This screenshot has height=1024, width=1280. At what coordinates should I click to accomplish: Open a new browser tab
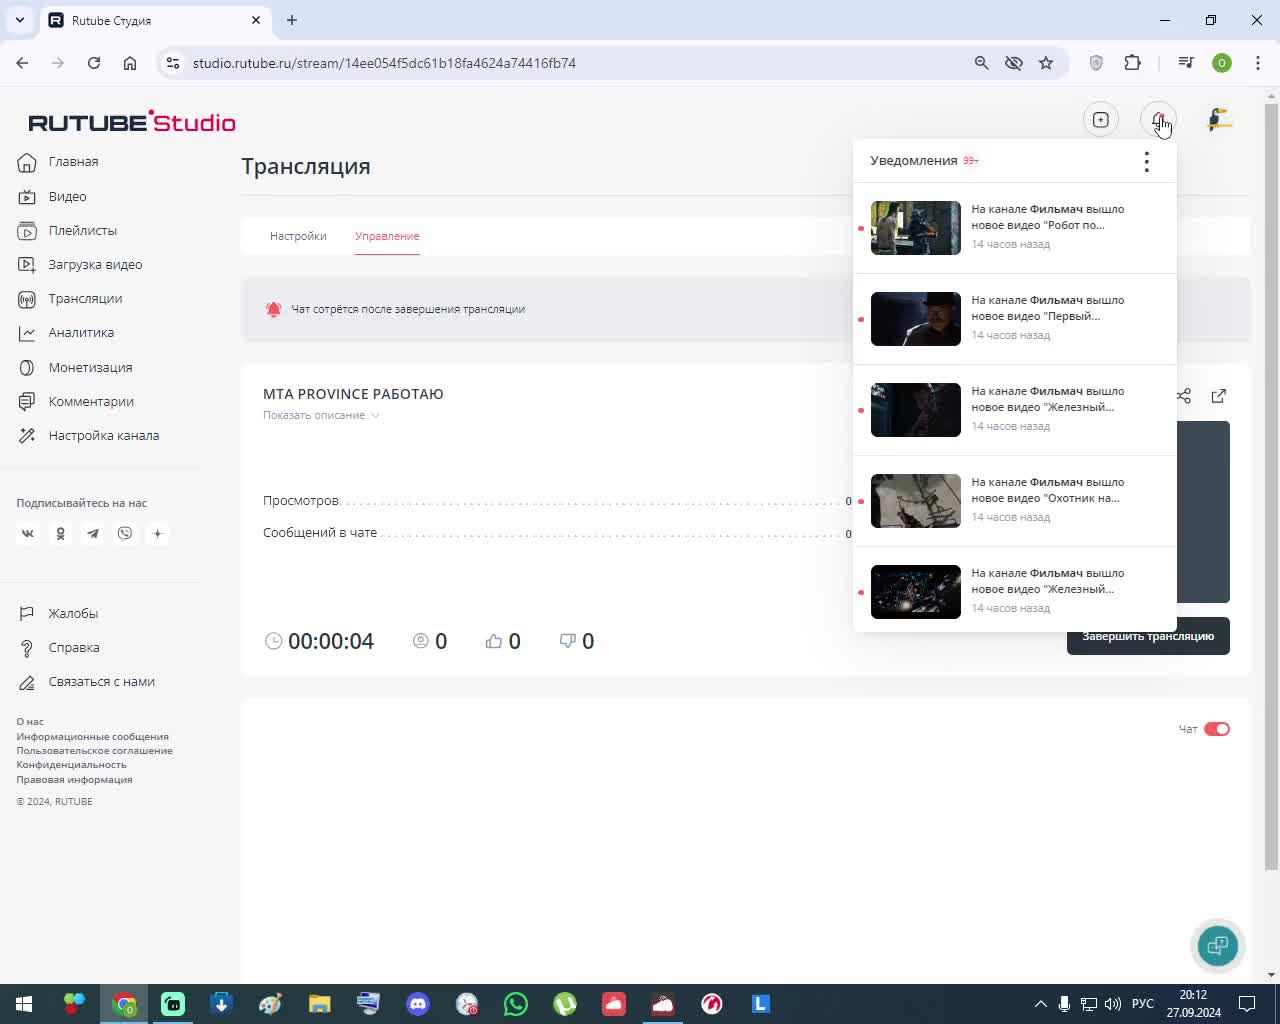292,20
